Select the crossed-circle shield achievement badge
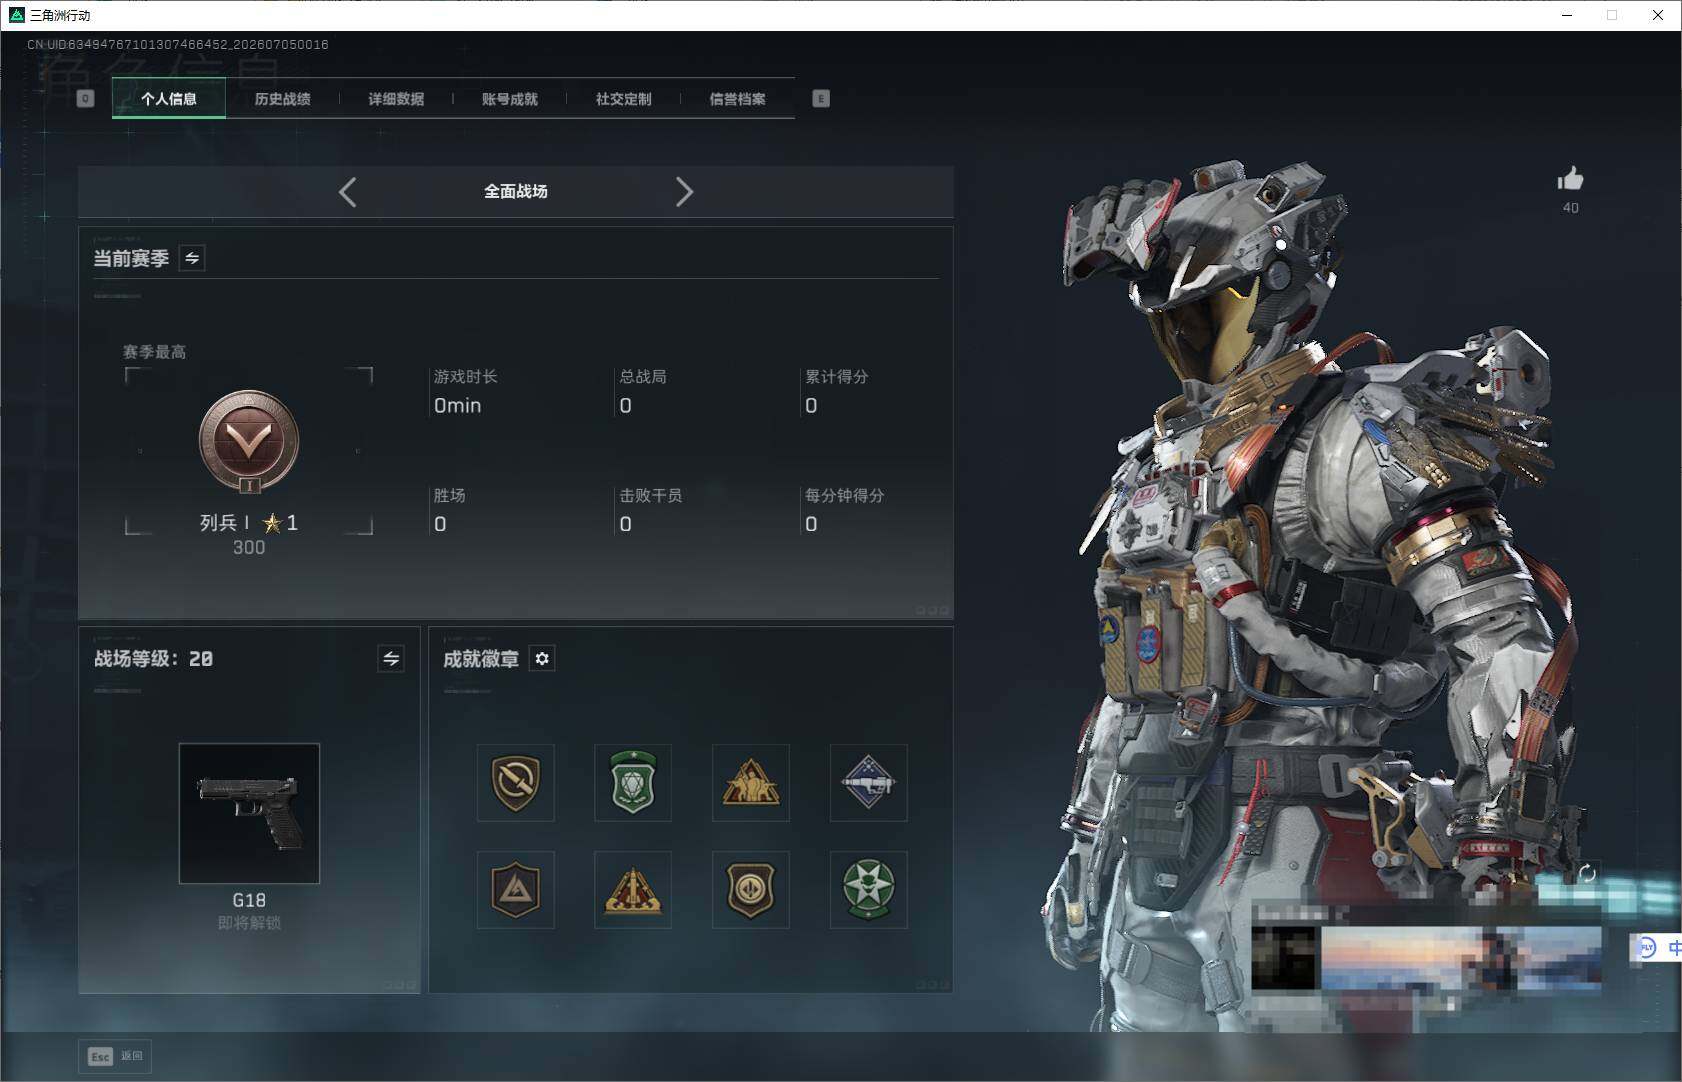Image resolution: width=1682 pixels, height=1082 pixels. tap(516, 782)
